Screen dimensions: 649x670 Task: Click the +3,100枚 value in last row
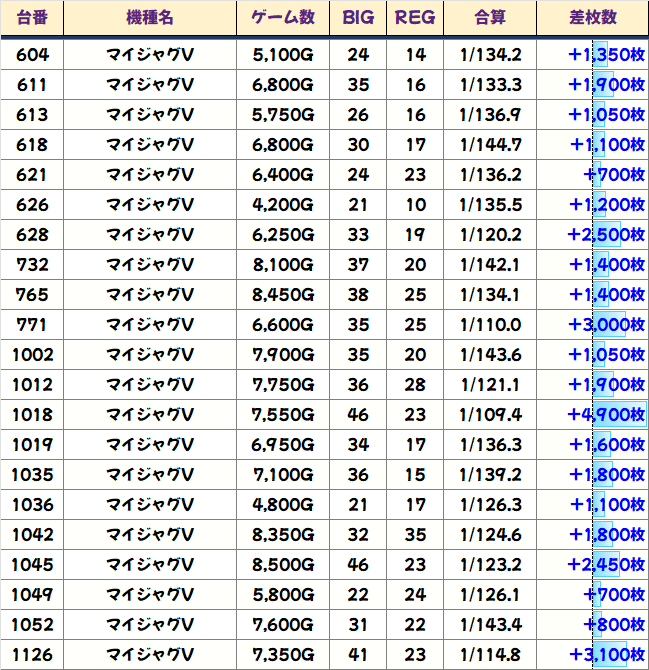point(607,655)
